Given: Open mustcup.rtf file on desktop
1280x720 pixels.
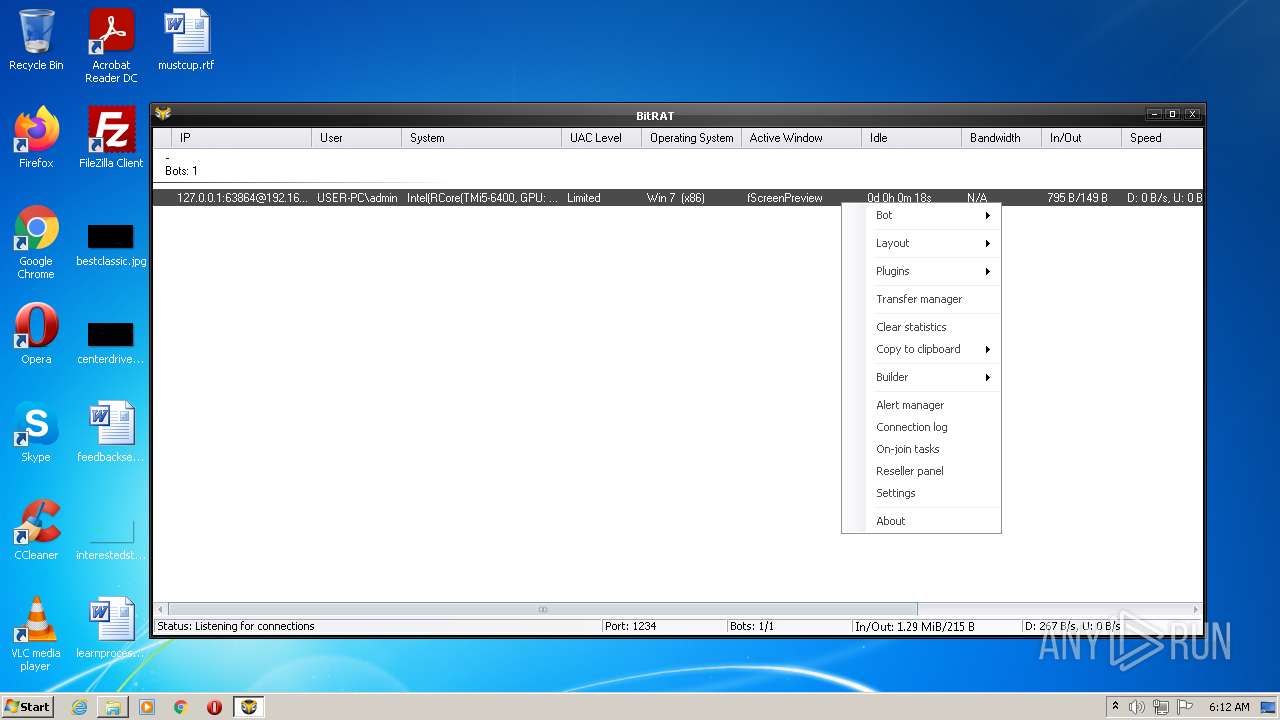Looking at the screenshot, I should point(186,40).
